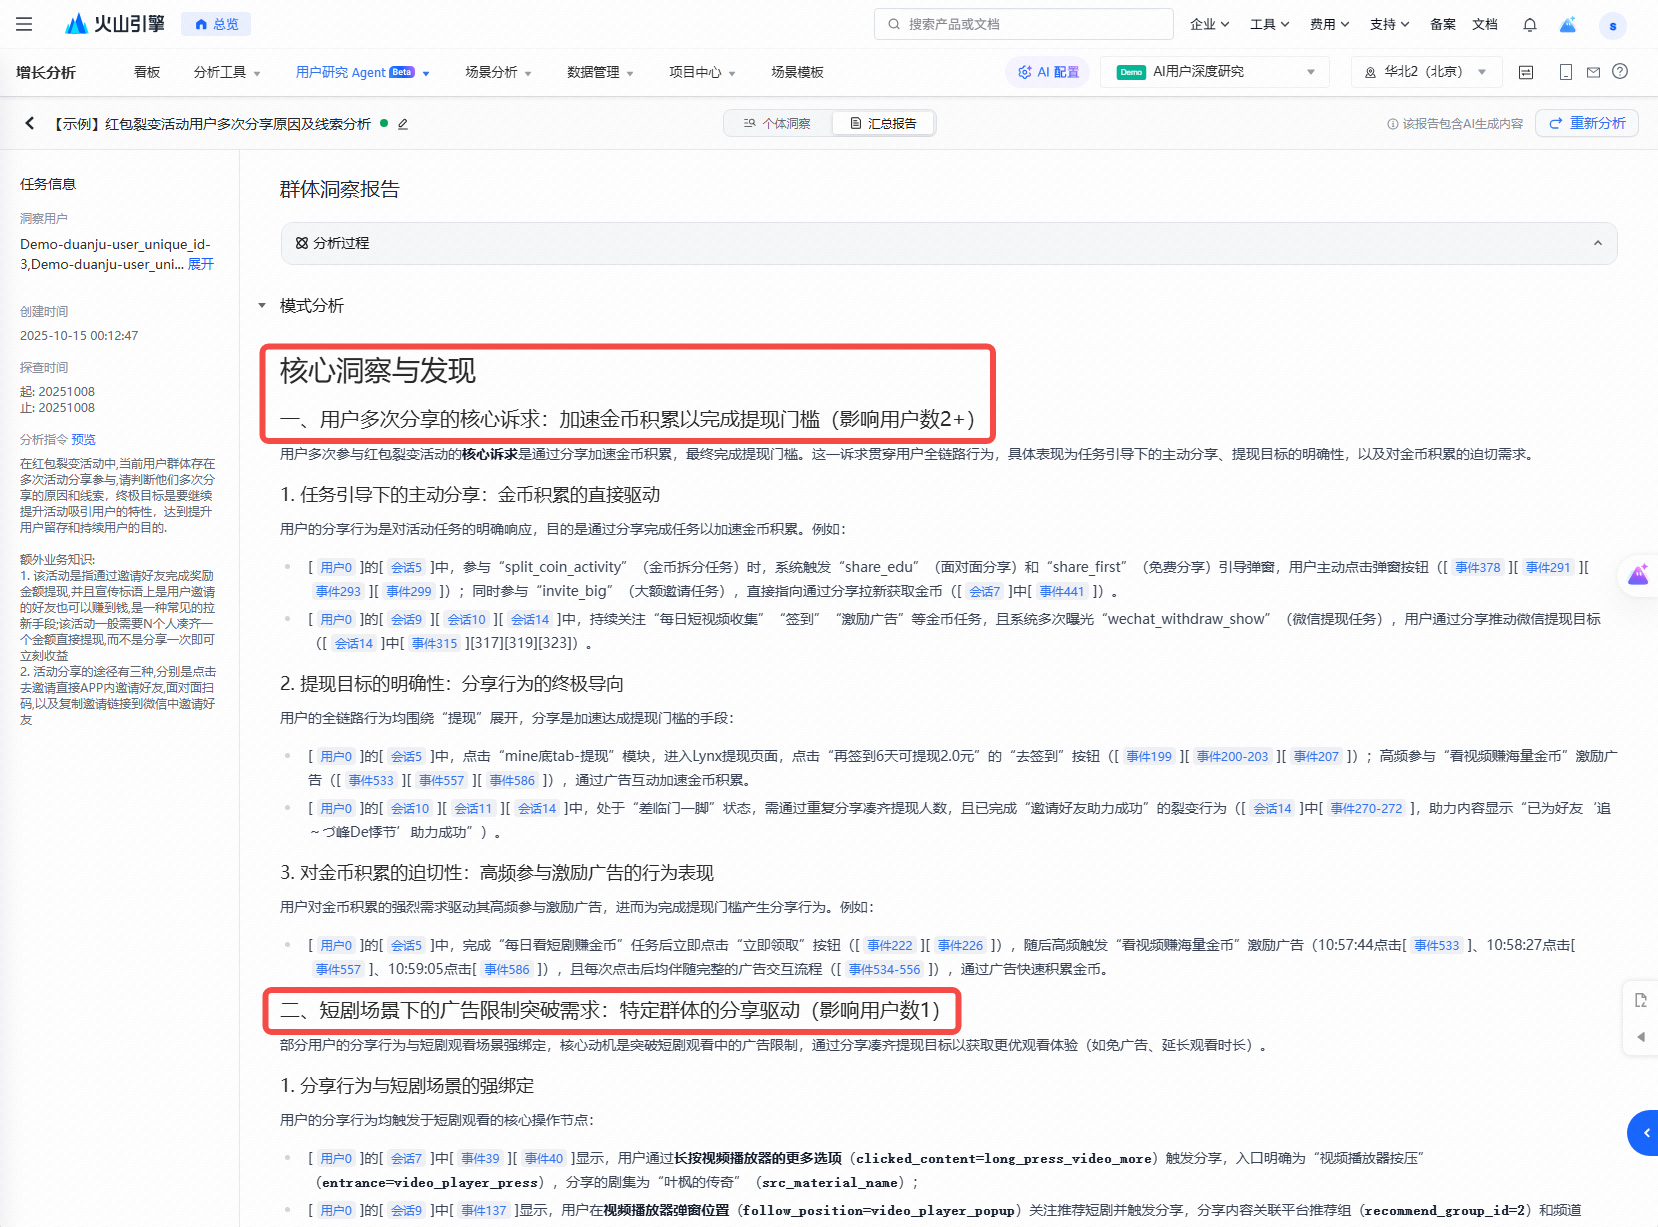The height and width of the screenshot is (1227, 1658).
Task: Click the blue mountain icon beside the bell
Action: tap(1568, 24)
